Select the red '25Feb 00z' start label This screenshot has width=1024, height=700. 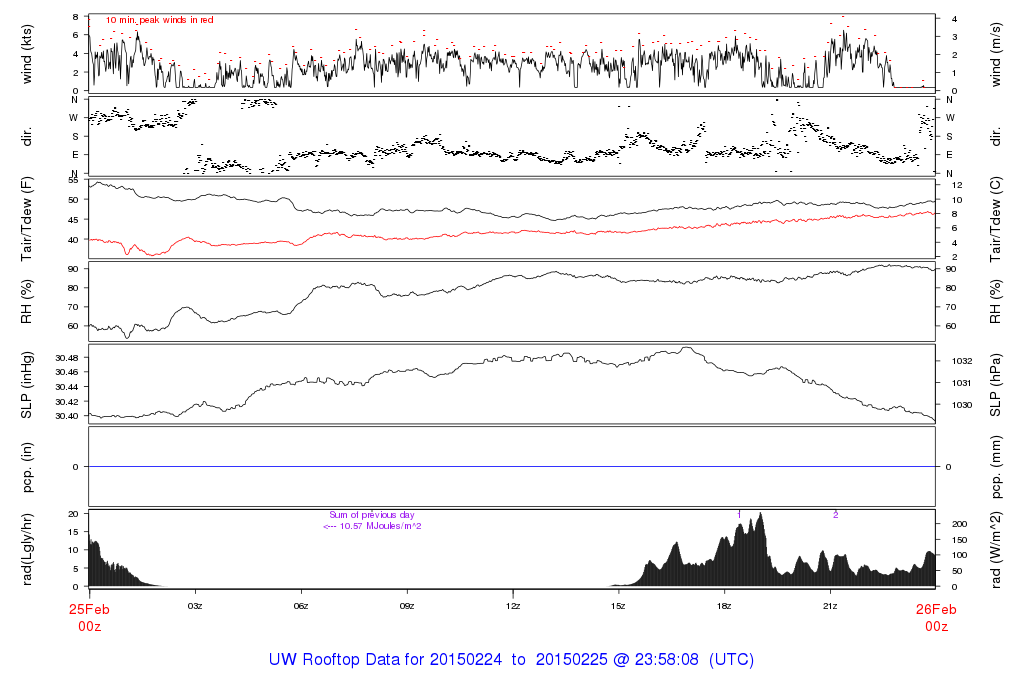pyautogui.click(x=88, y=617)
